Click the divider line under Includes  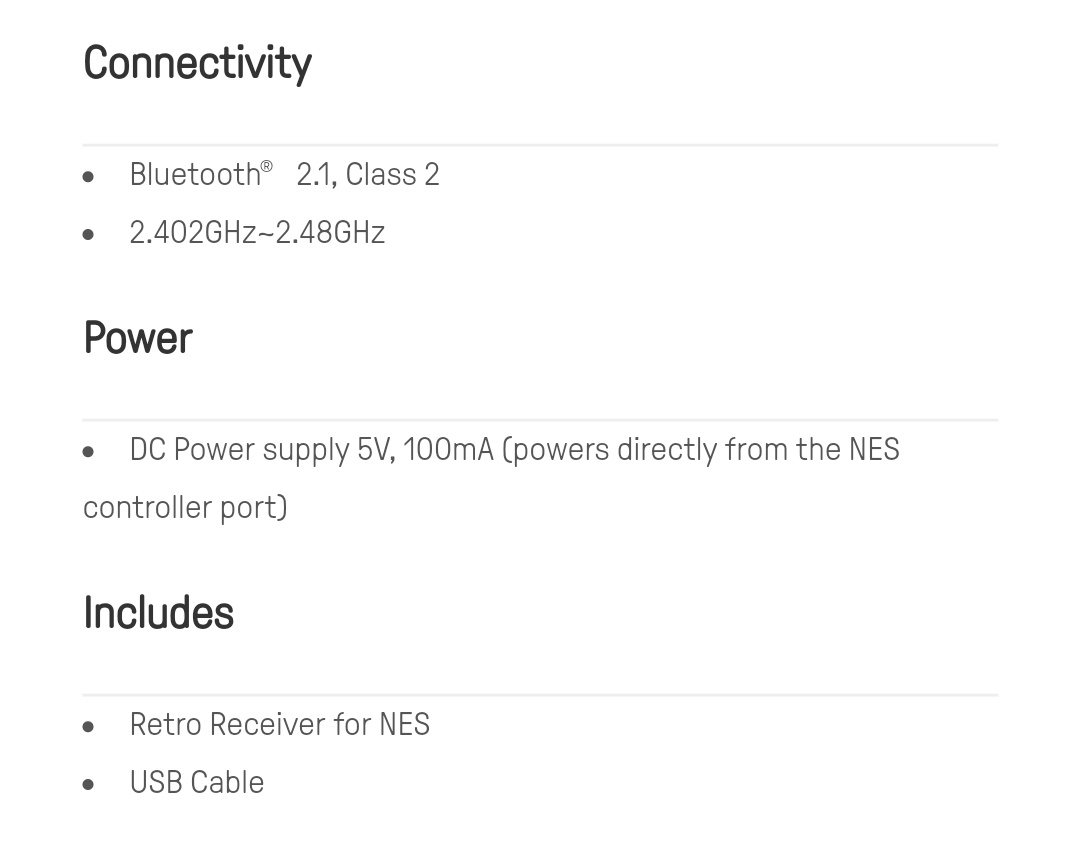pyautogui.click(x=540, y=695)
